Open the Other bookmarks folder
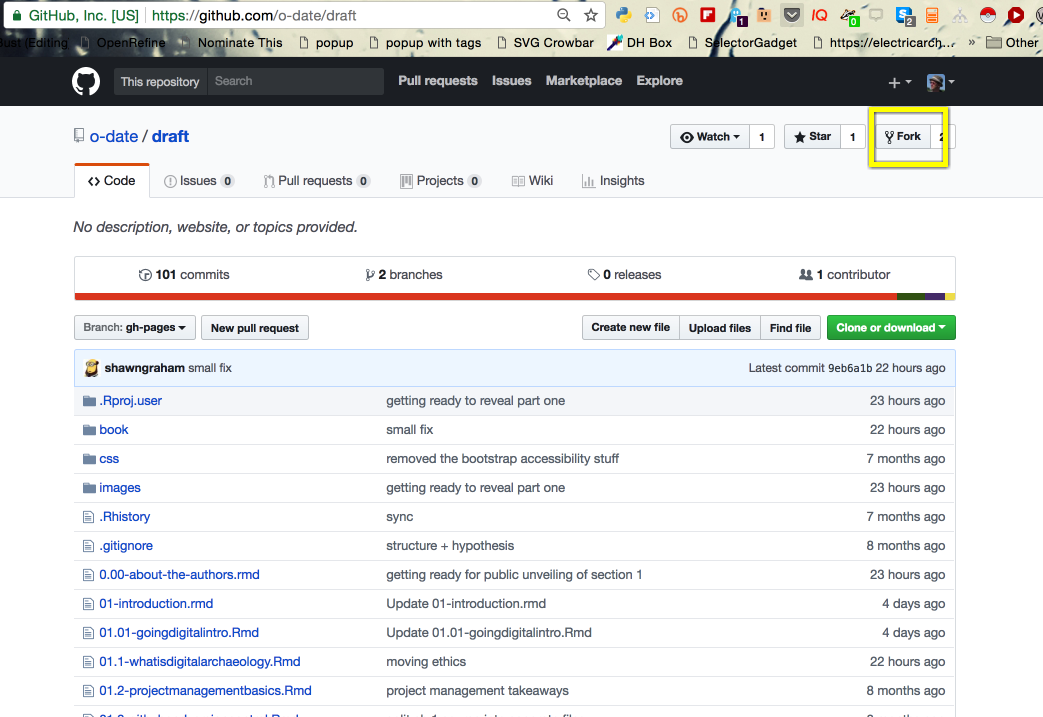Image resolution: width=1043 pixels, height=717 pixels. click(x=1012, y=43)
